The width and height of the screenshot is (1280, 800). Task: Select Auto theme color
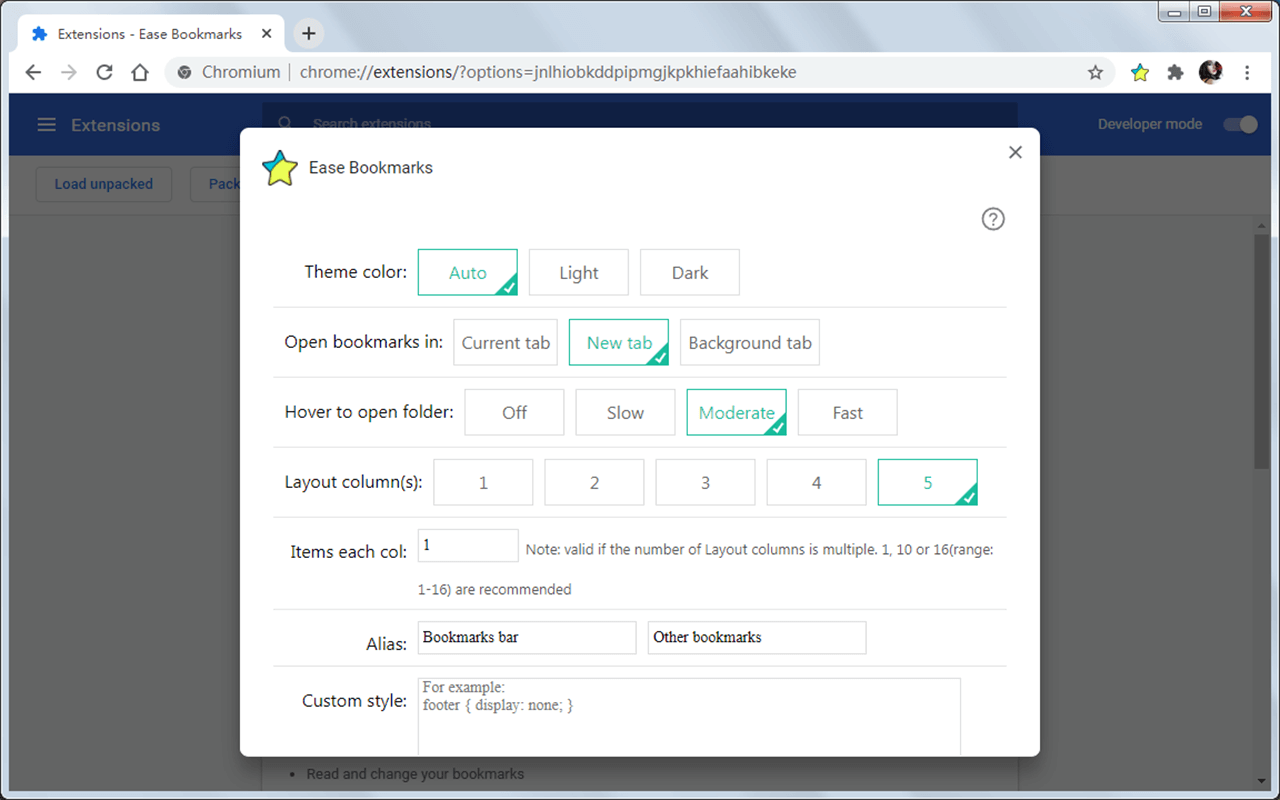click(468, 272)
